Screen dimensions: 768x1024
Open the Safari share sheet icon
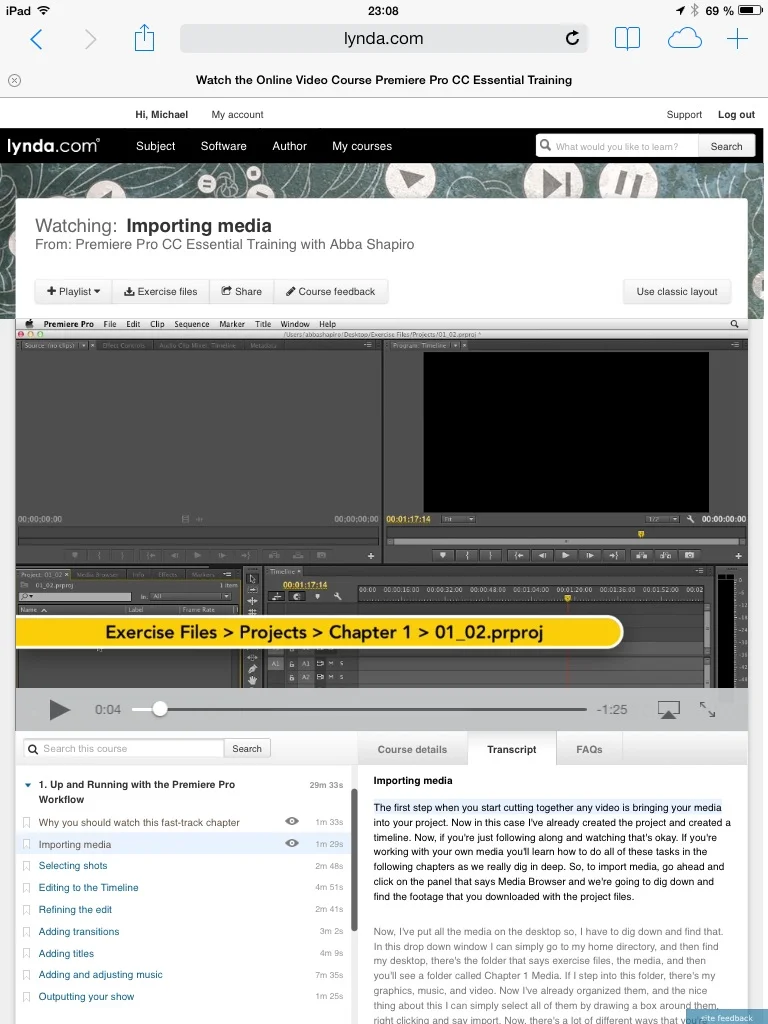(x=144, y=38)
